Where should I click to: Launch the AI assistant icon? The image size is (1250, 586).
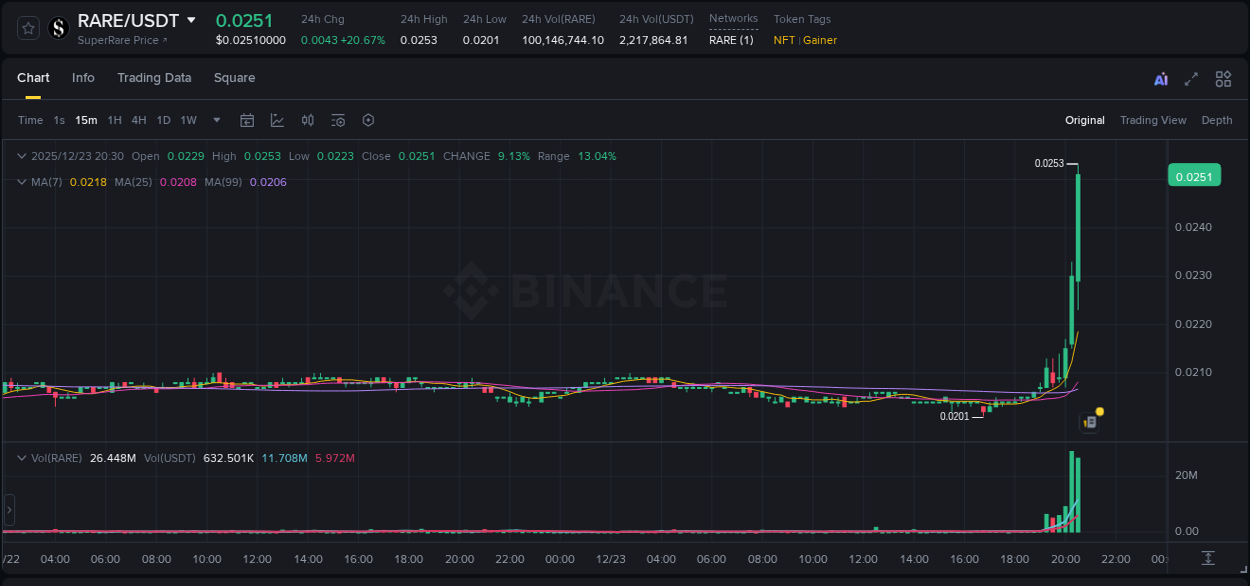pyautogui.click(x=1160, y=78)
